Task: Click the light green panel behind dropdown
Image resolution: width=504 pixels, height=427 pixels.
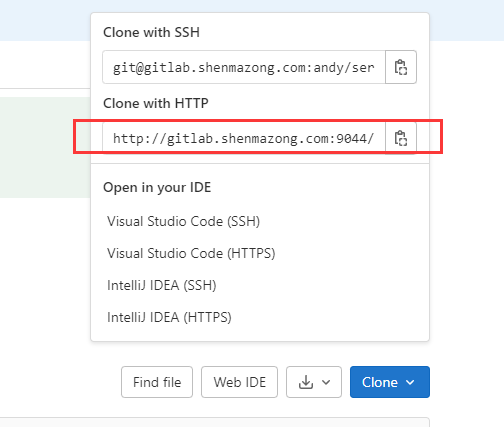Action: point(45,147)
